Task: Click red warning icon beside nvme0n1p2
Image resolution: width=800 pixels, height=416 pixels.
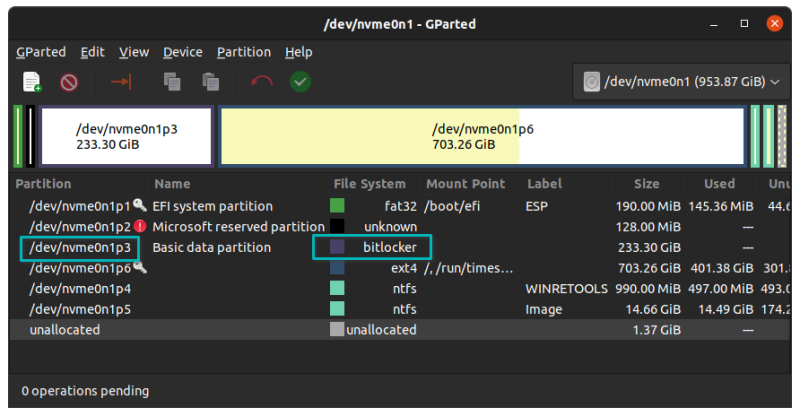Action: click(x=140, y=226)
